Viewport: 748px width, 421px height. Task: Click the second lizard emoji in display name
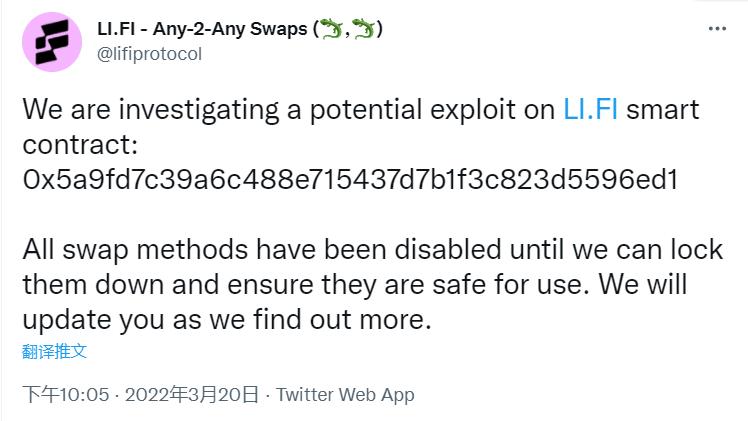[x=364, y=29]
